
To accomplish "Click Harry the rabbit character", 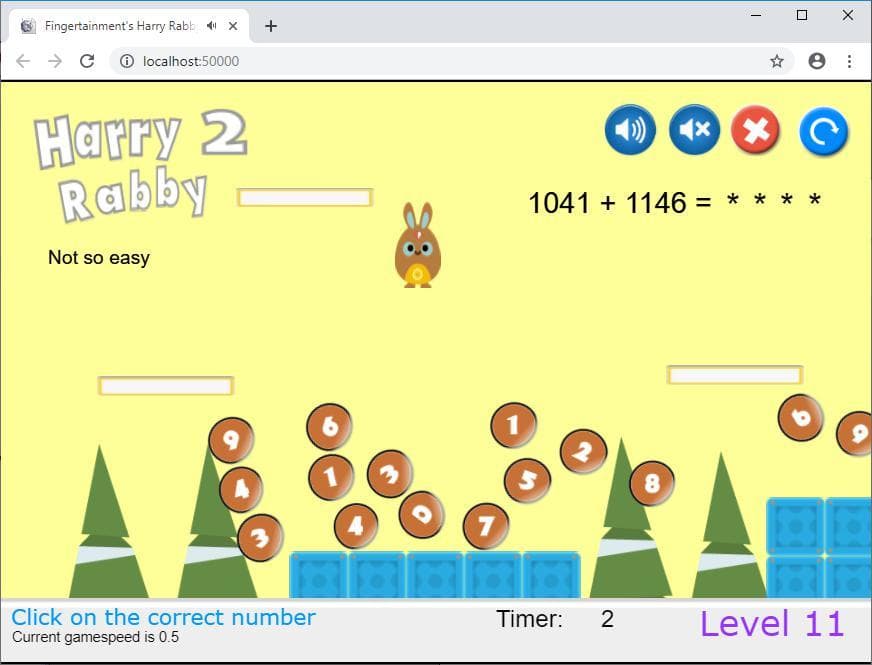I will pos(418,245).
